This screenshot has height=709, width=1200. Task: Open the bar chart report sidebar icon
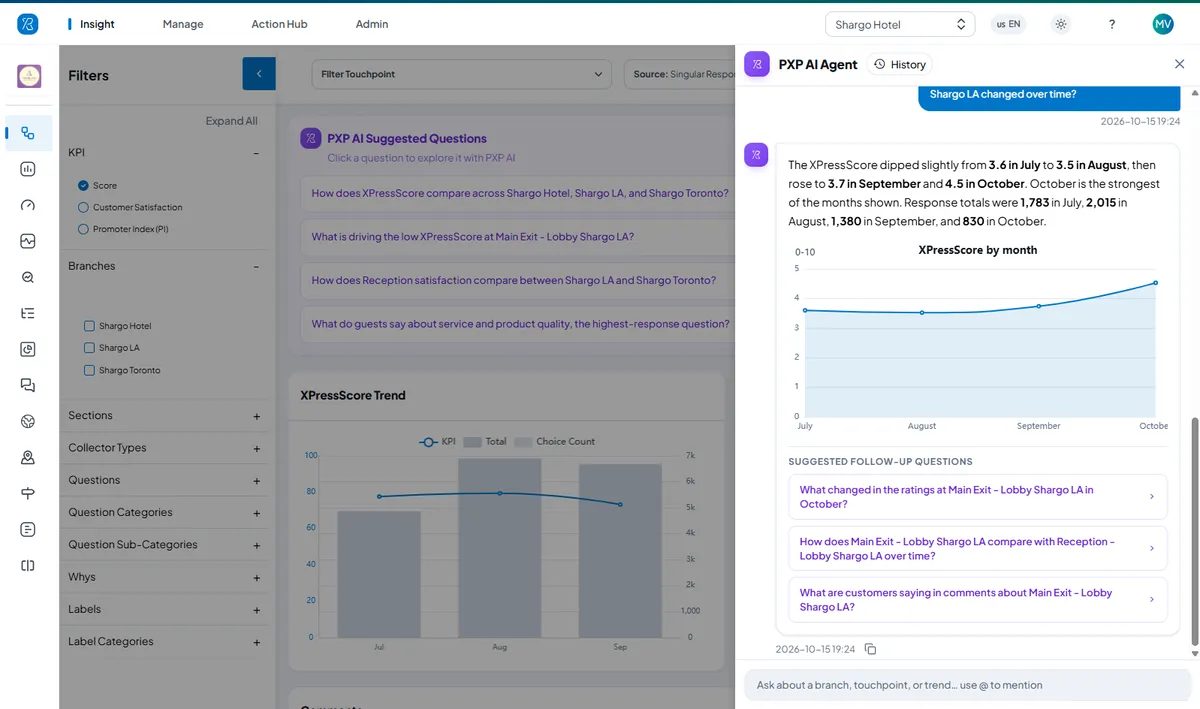[28, 169]
